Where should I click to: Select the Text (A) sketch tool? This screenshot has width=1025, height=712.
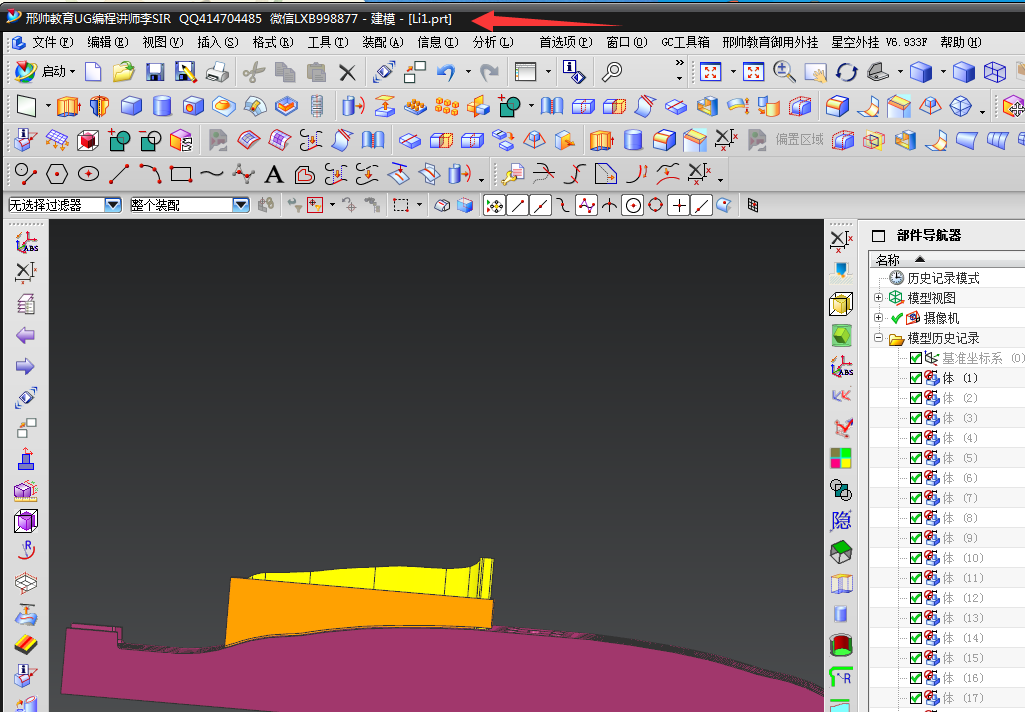click(x=274, y=174)
